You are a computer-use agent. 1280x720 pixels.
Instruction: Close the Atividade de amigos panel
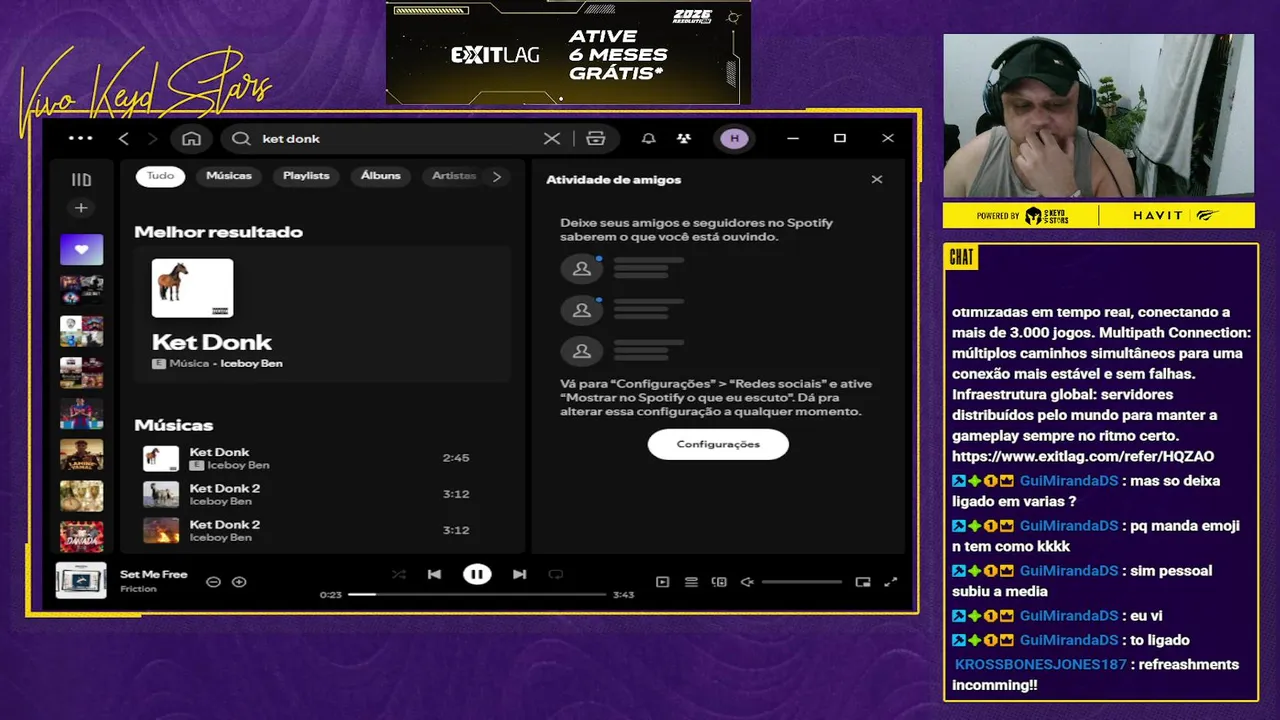(x=877, y=180)
